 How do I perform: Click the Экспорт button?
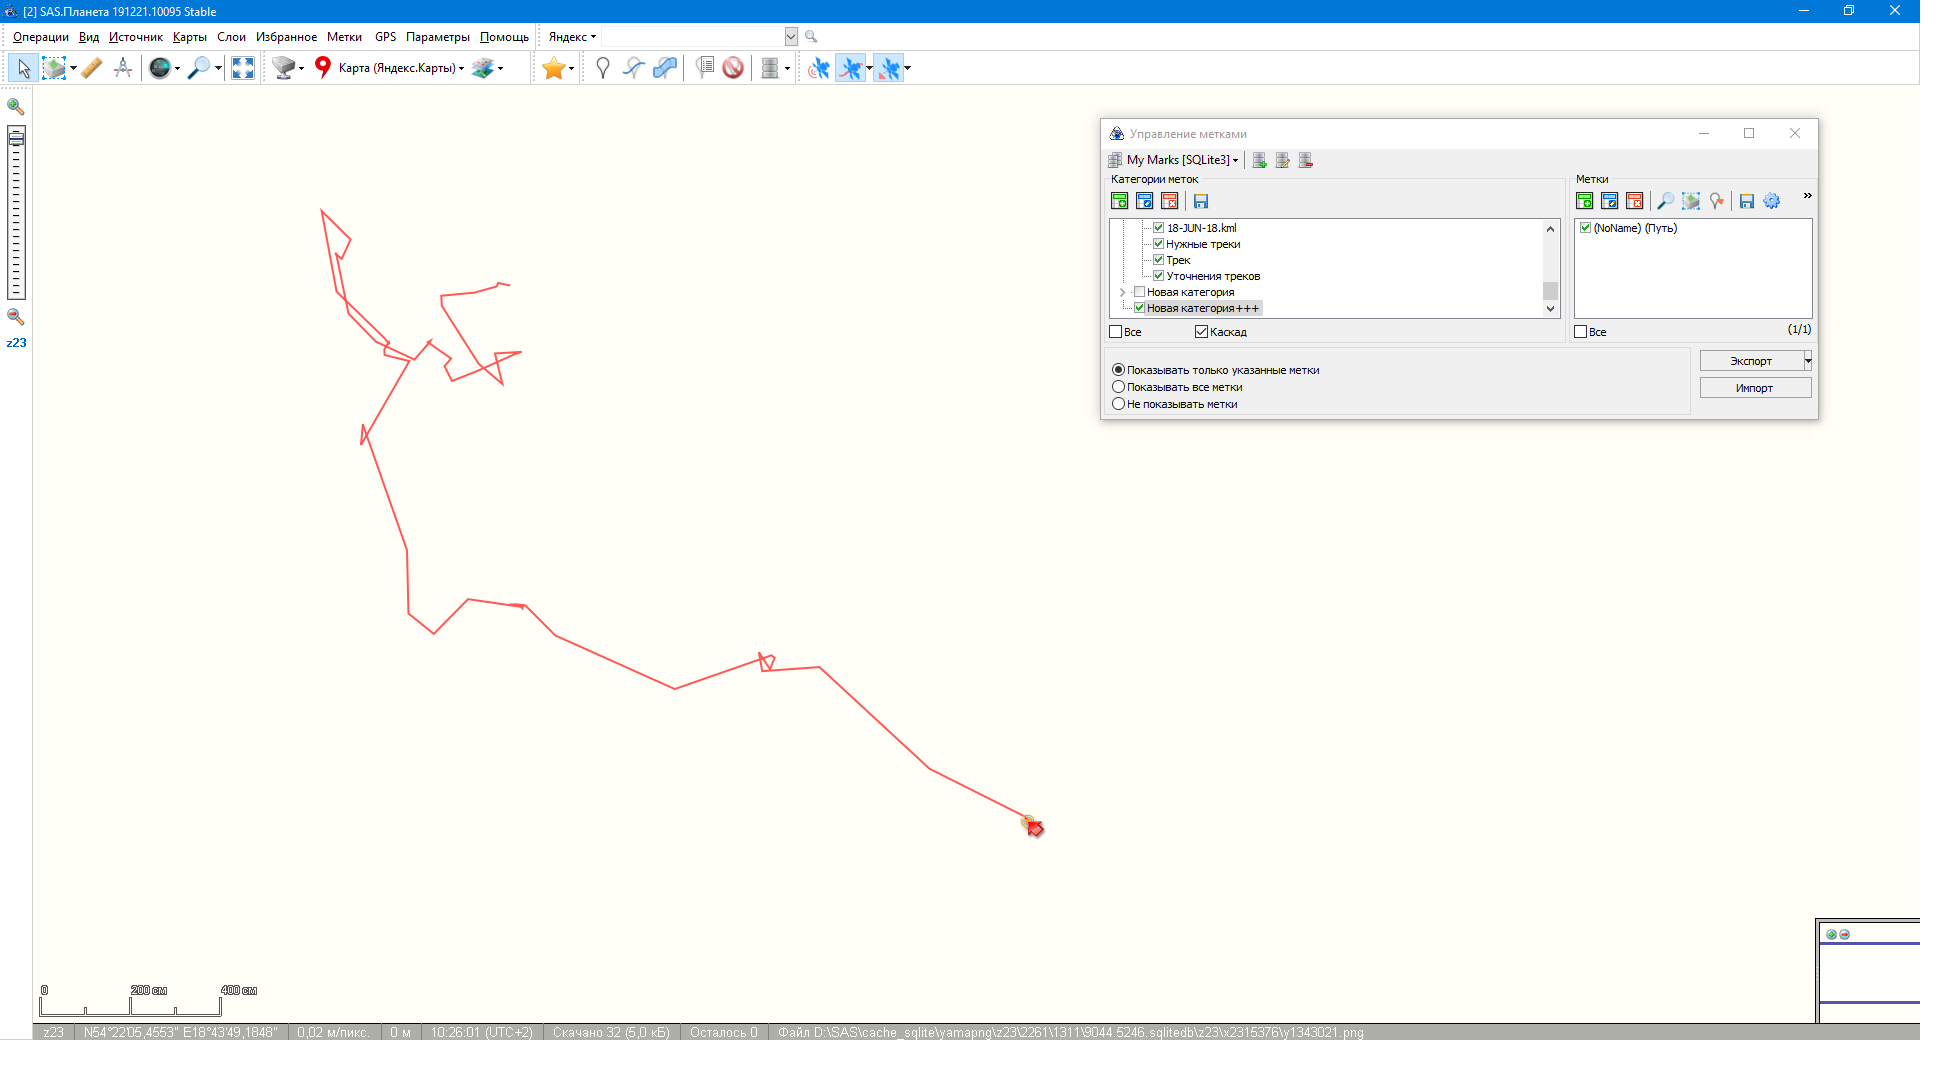point(1750,361)
